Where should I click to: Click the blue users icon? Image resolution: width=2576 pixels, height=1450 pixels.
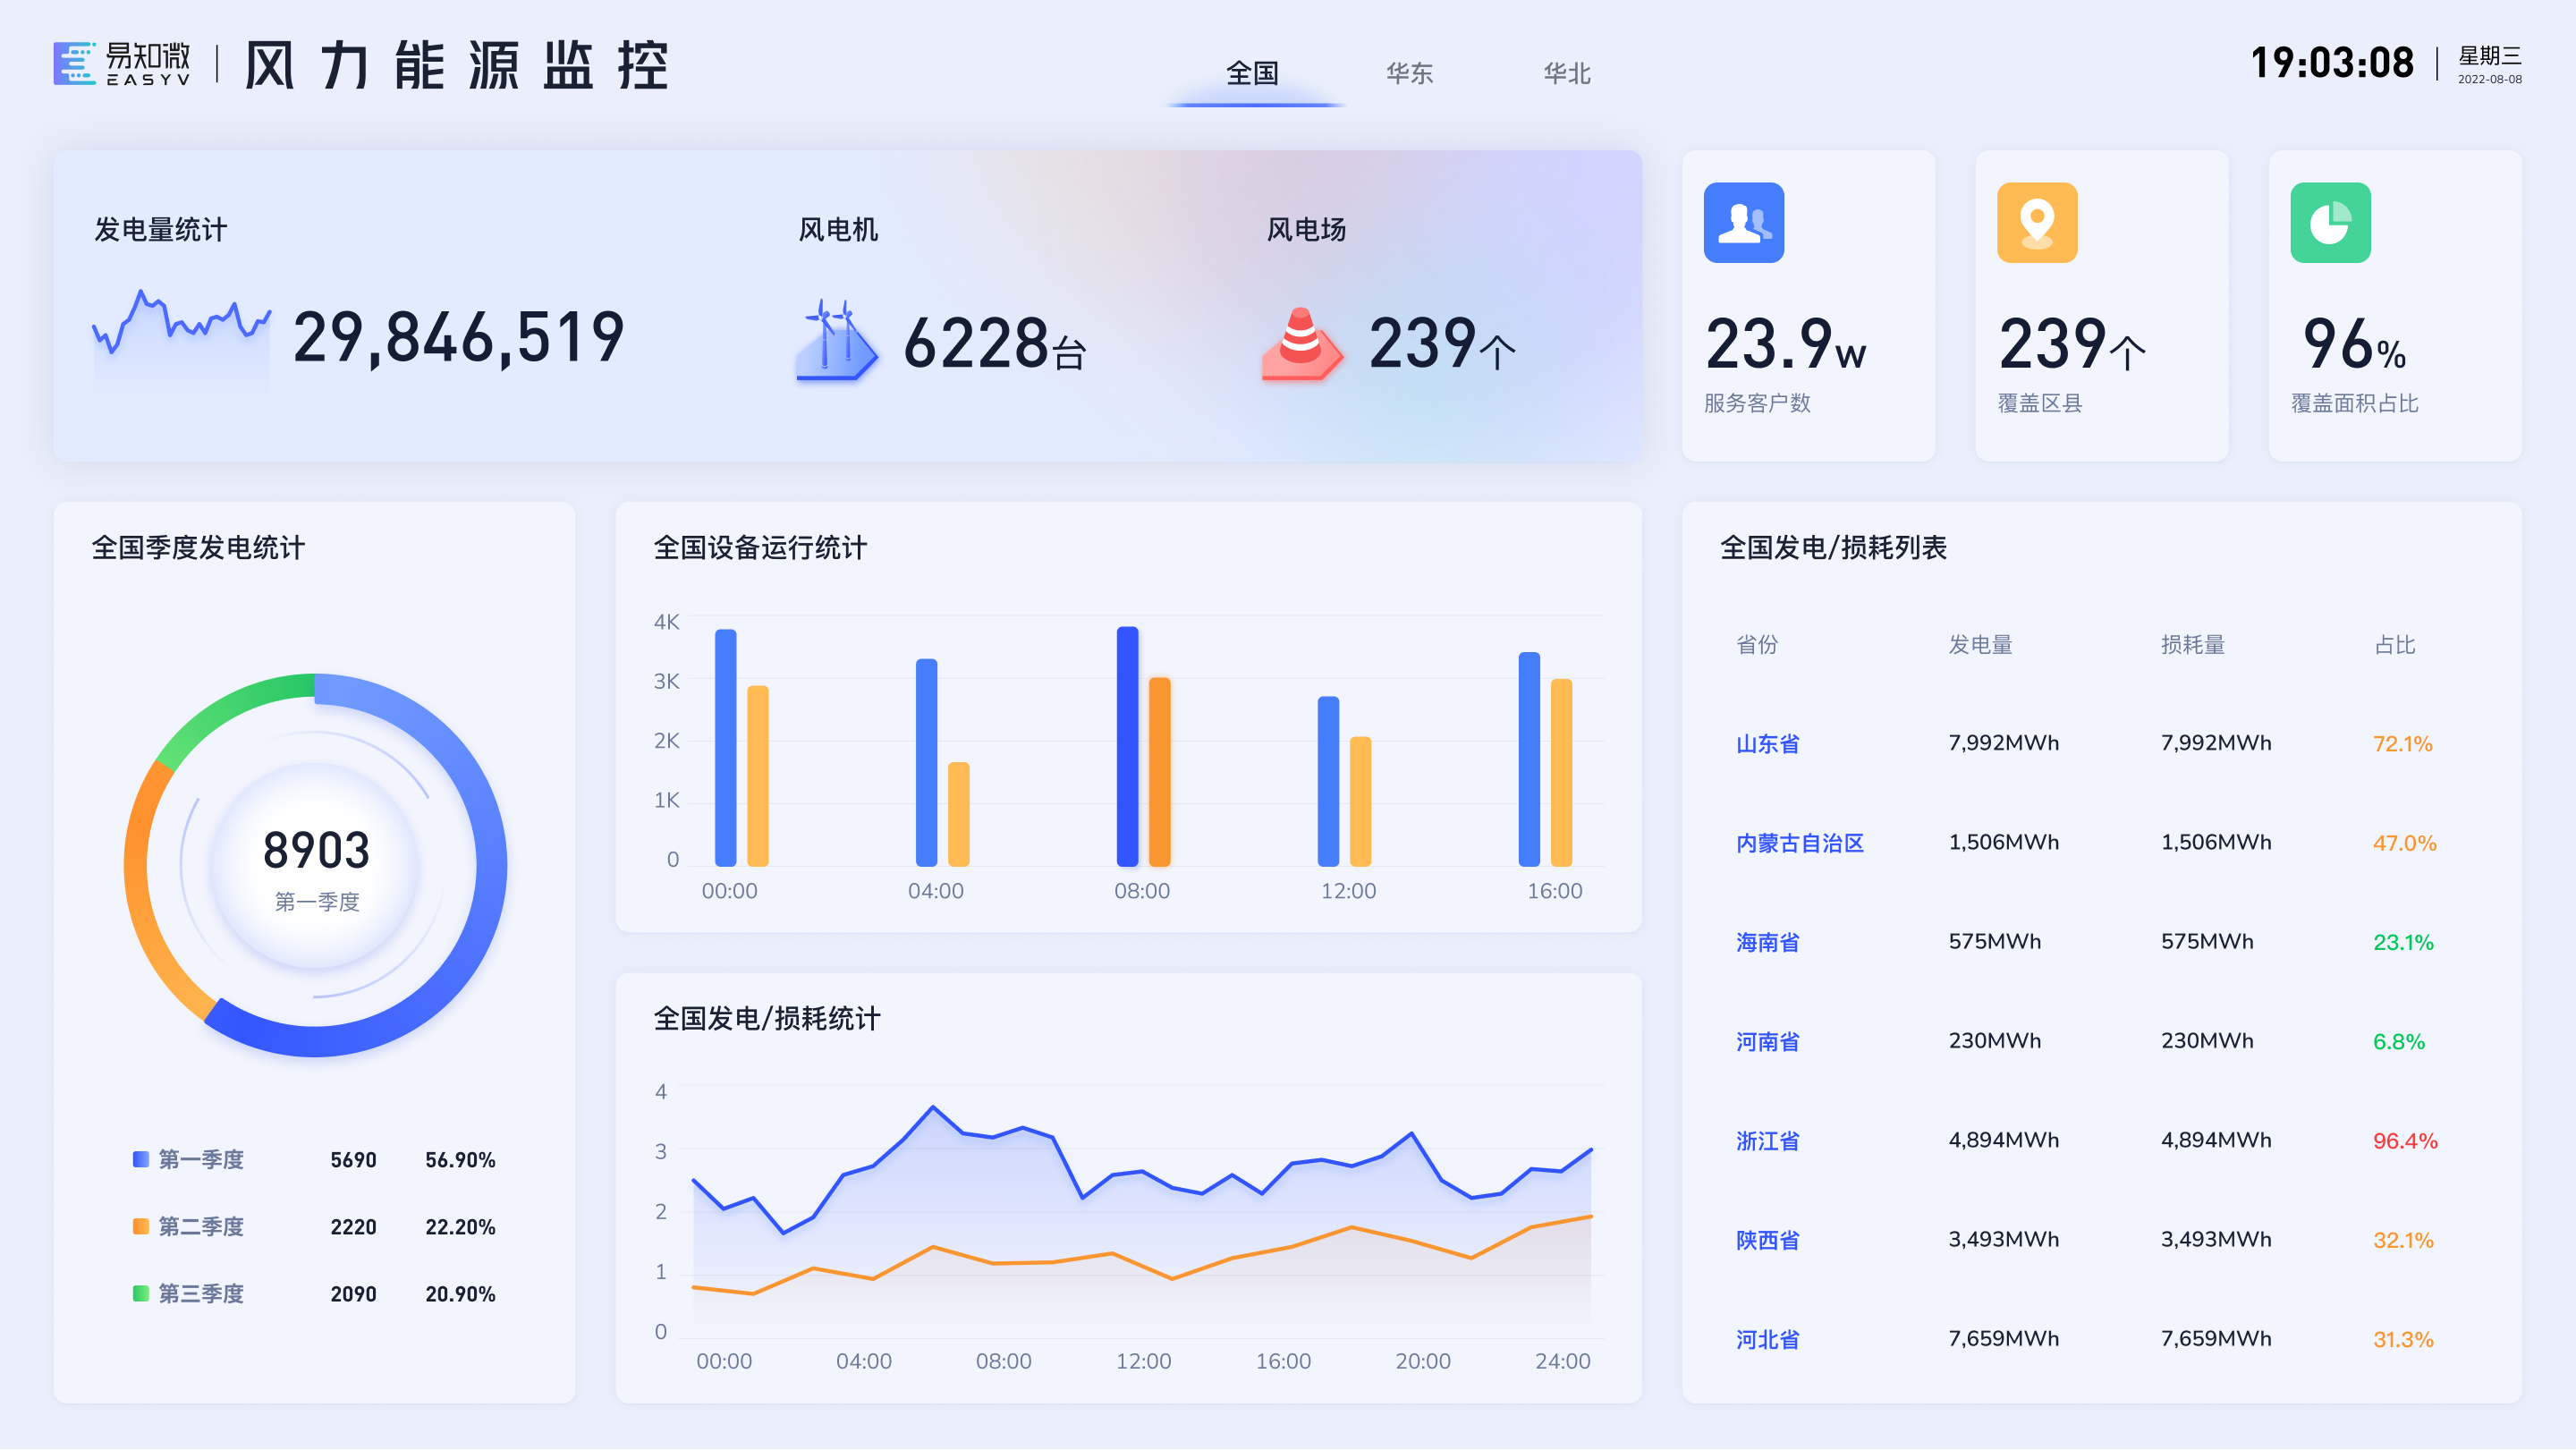[x=1743, y=222]
